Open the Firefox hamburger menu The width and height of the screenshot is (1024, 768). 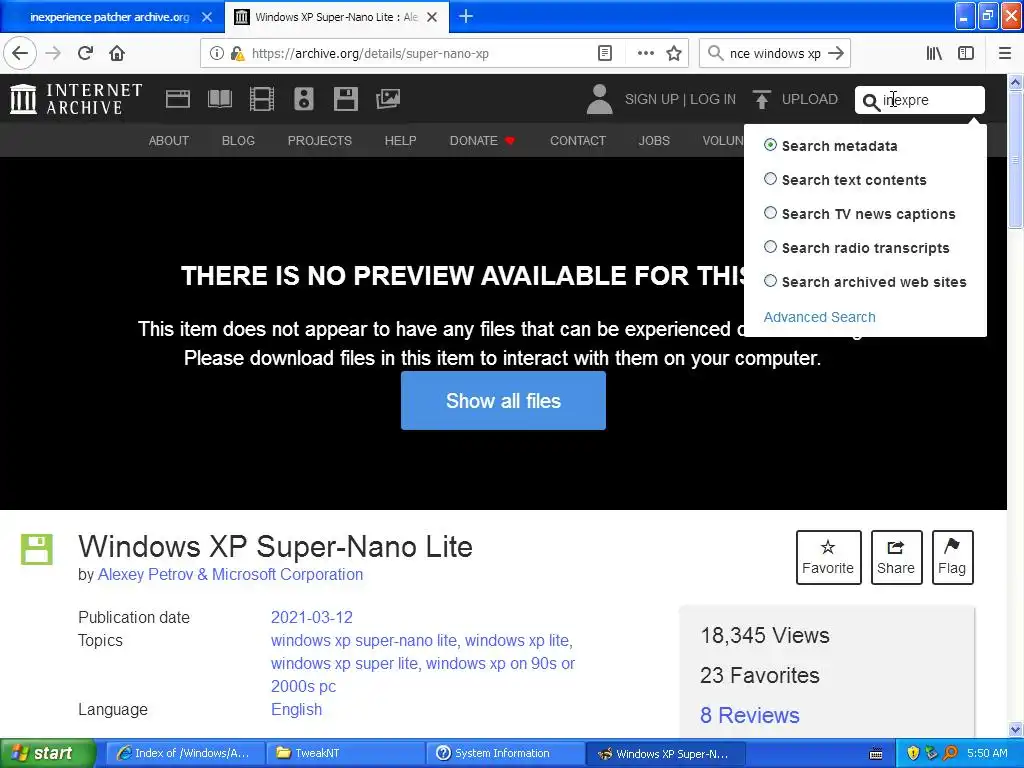click(1005, 54)
